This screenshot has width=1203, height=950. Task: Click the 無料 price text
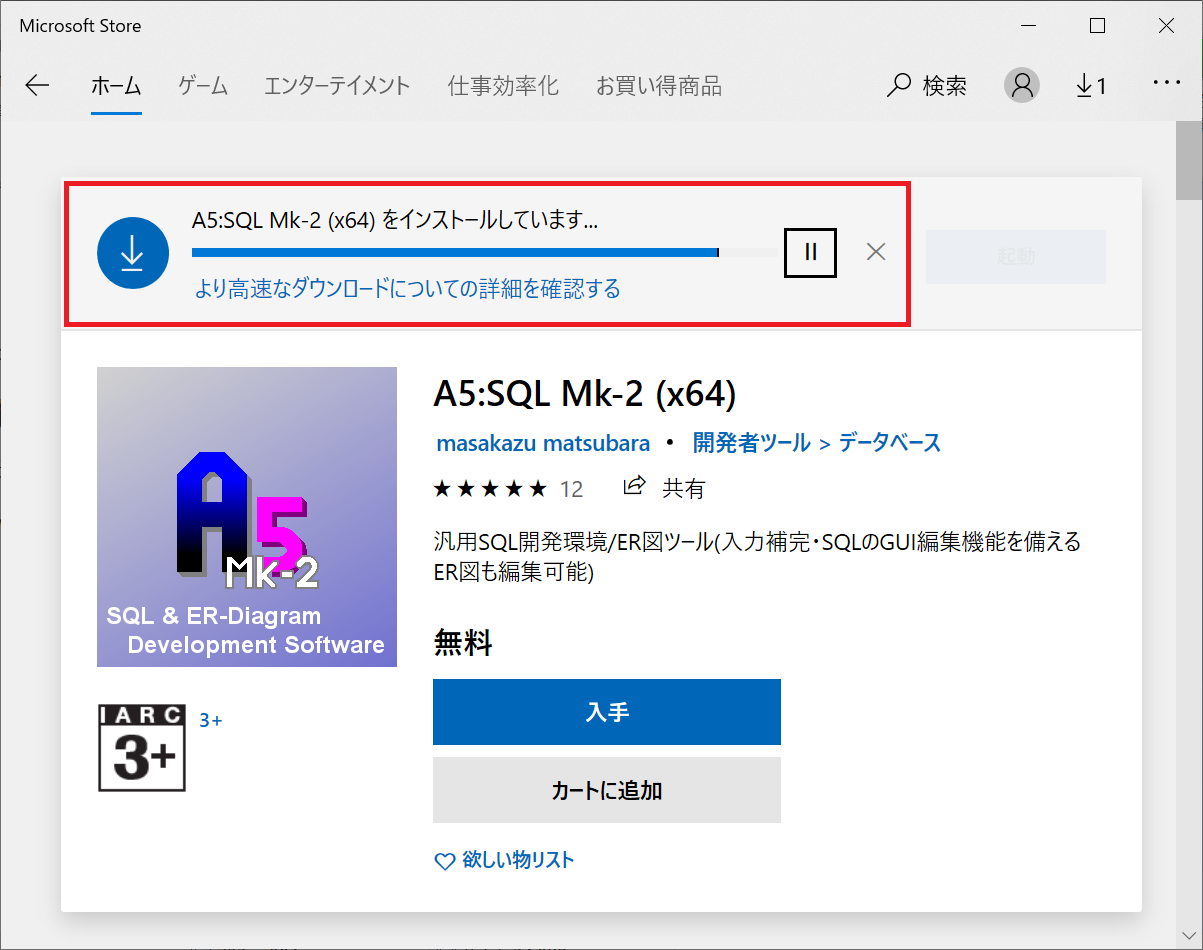click(463, 643)
